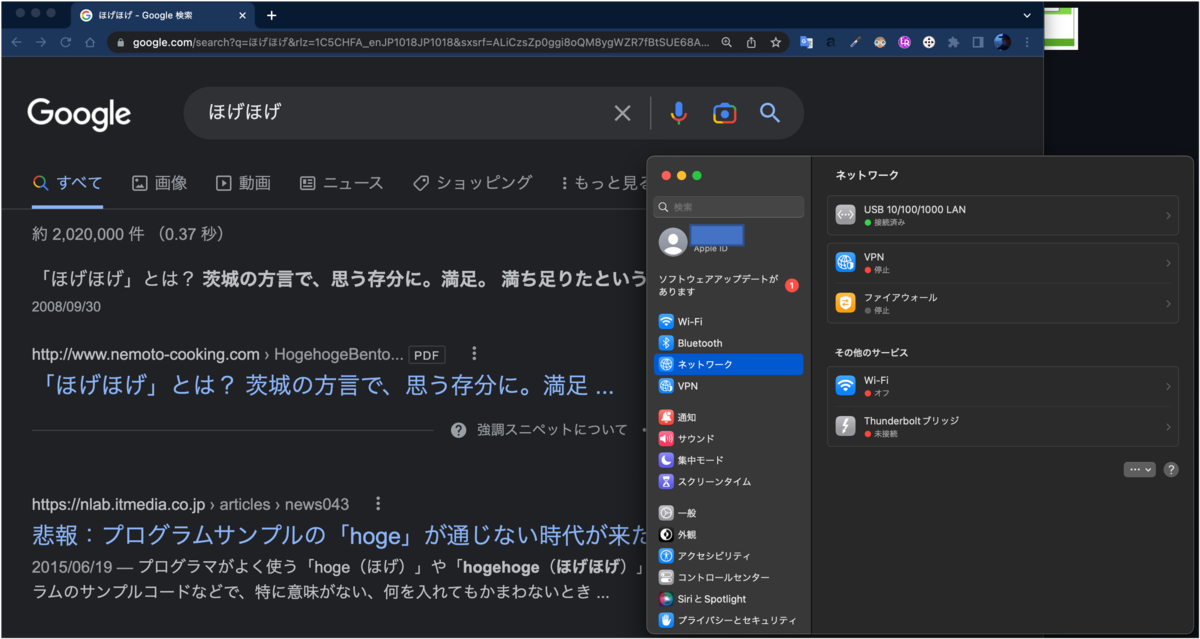This screenshot has width=1200, height=639.
Task: Open the Chrome extensions puzzle menu
Action: point(953,42)
